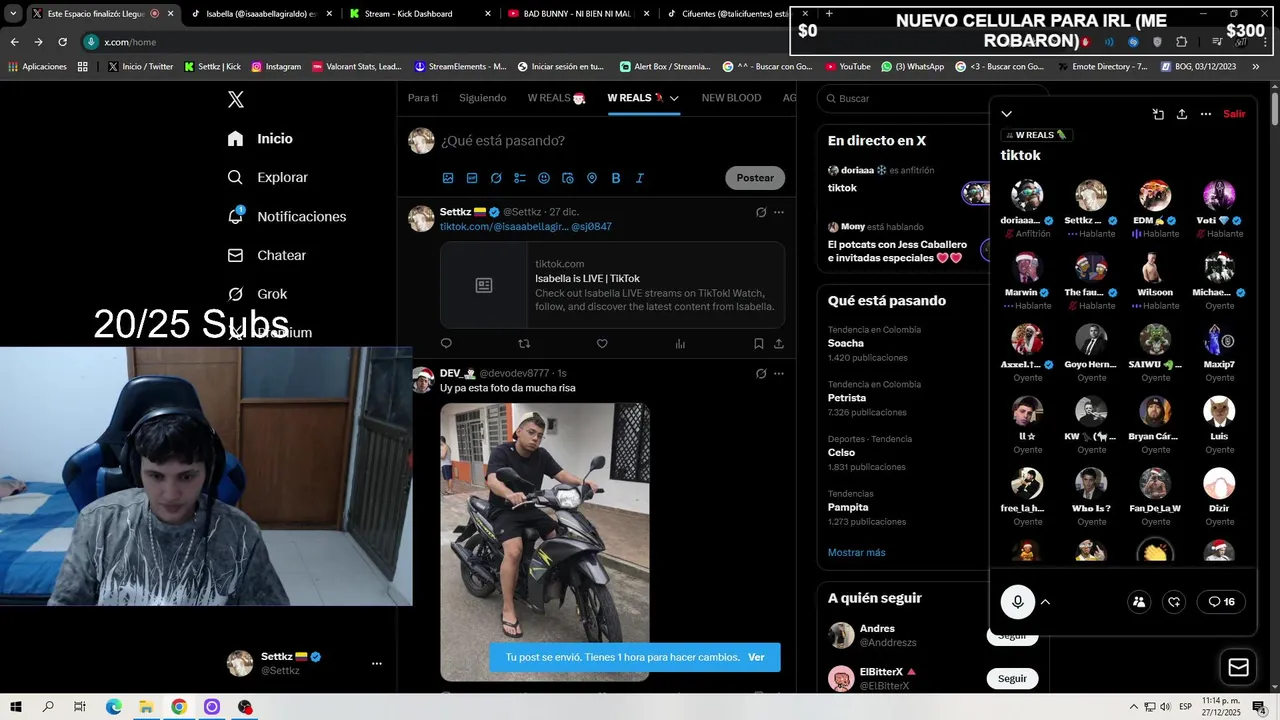Repost Settkz's TikTok post
1280x720 pixels.
tap(524, 344)
